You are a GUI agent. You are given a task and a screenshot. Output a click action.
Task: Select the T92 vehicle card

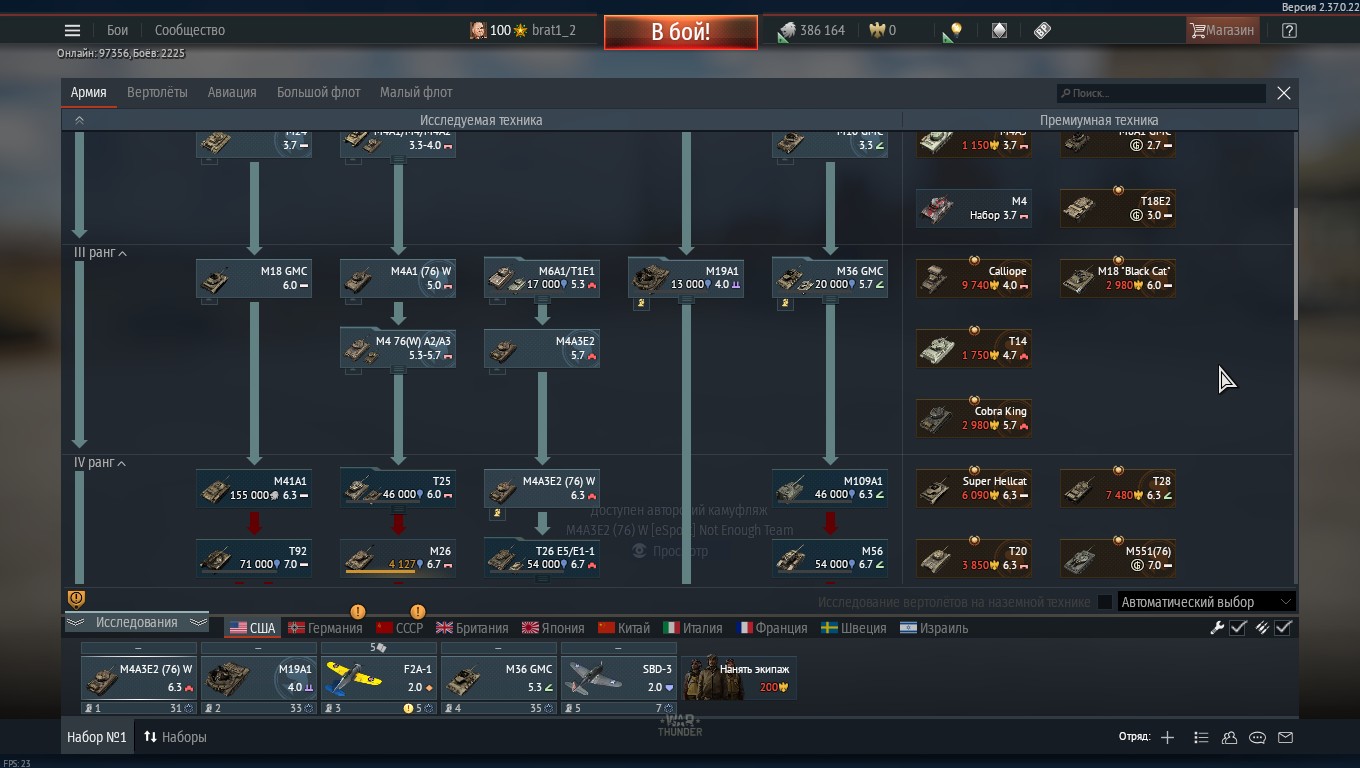[x=254, y=558]
